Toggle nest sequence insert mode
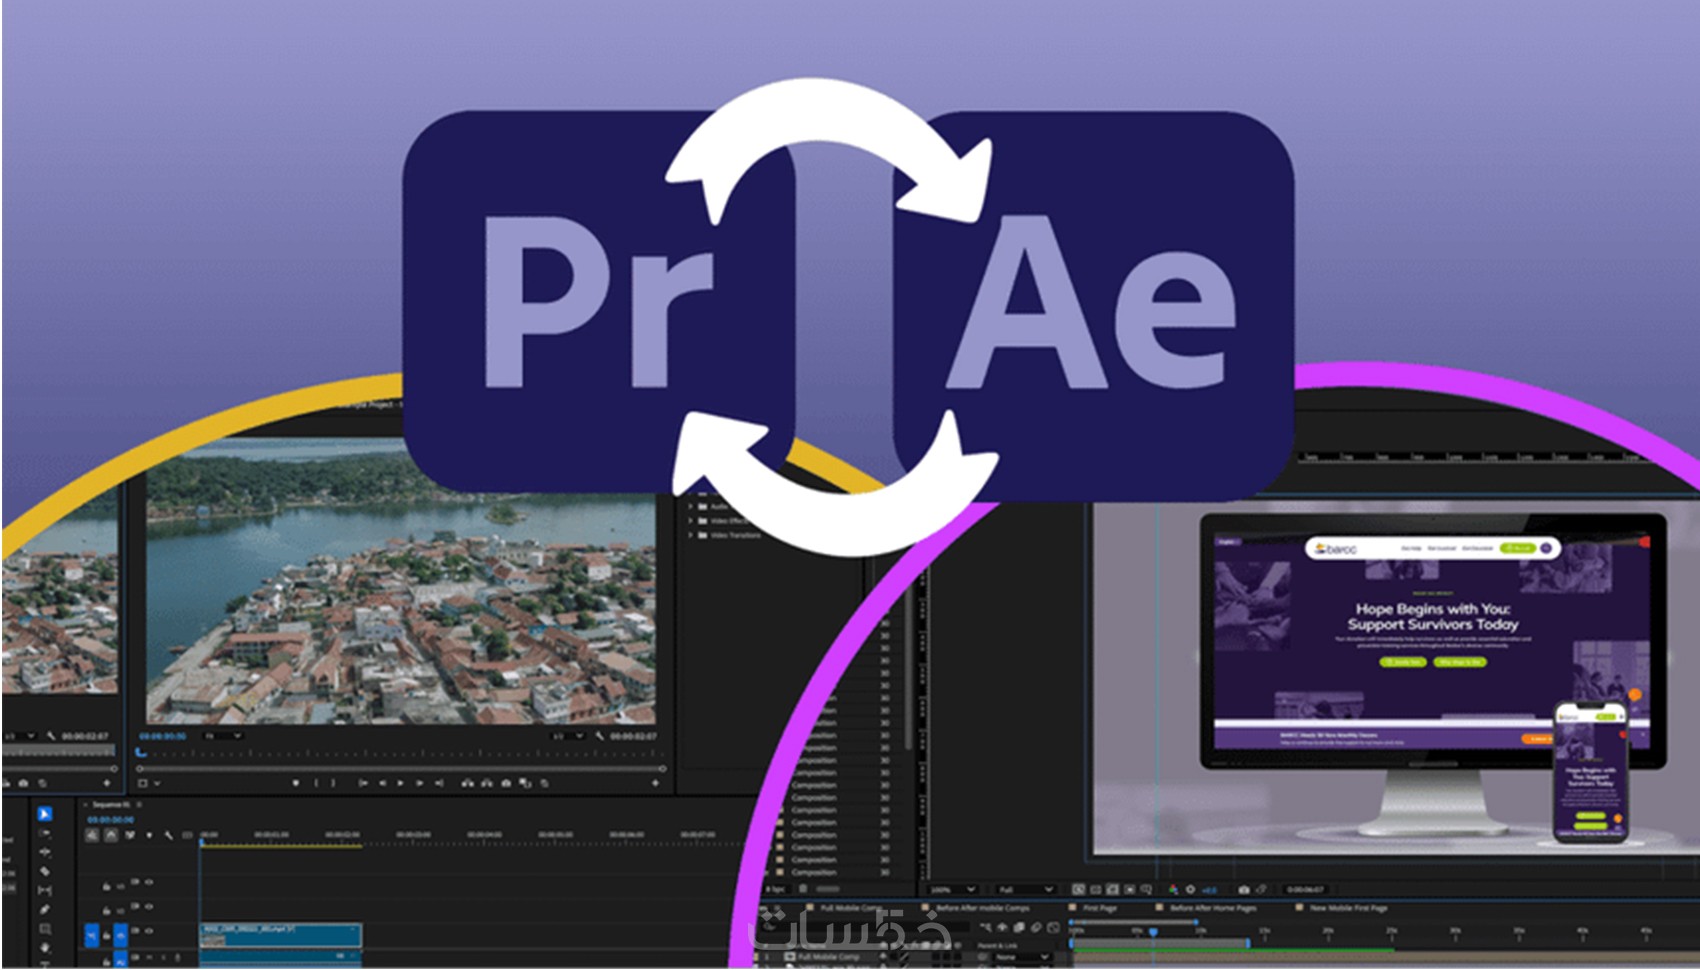 (92, 835)
